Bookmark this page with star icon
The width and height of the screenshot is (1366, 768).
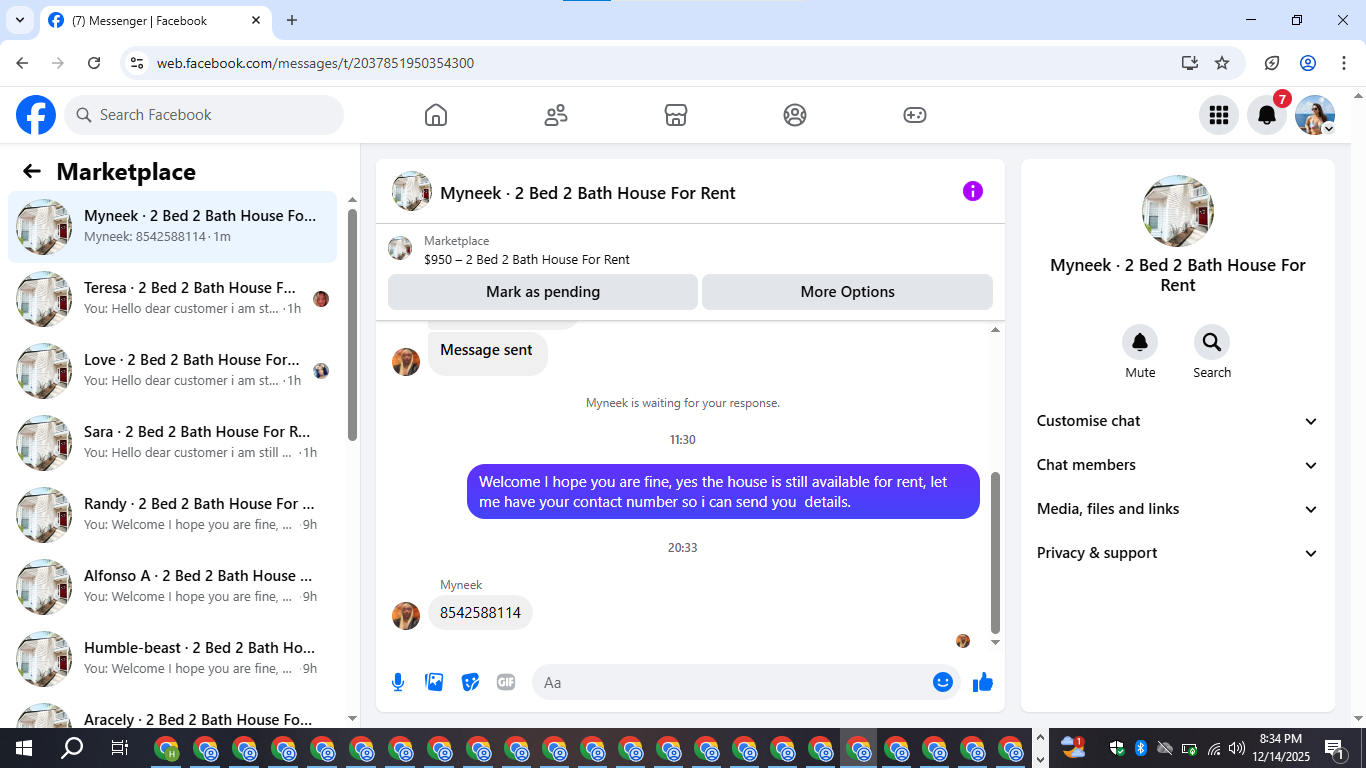(x=1222, y=63)
